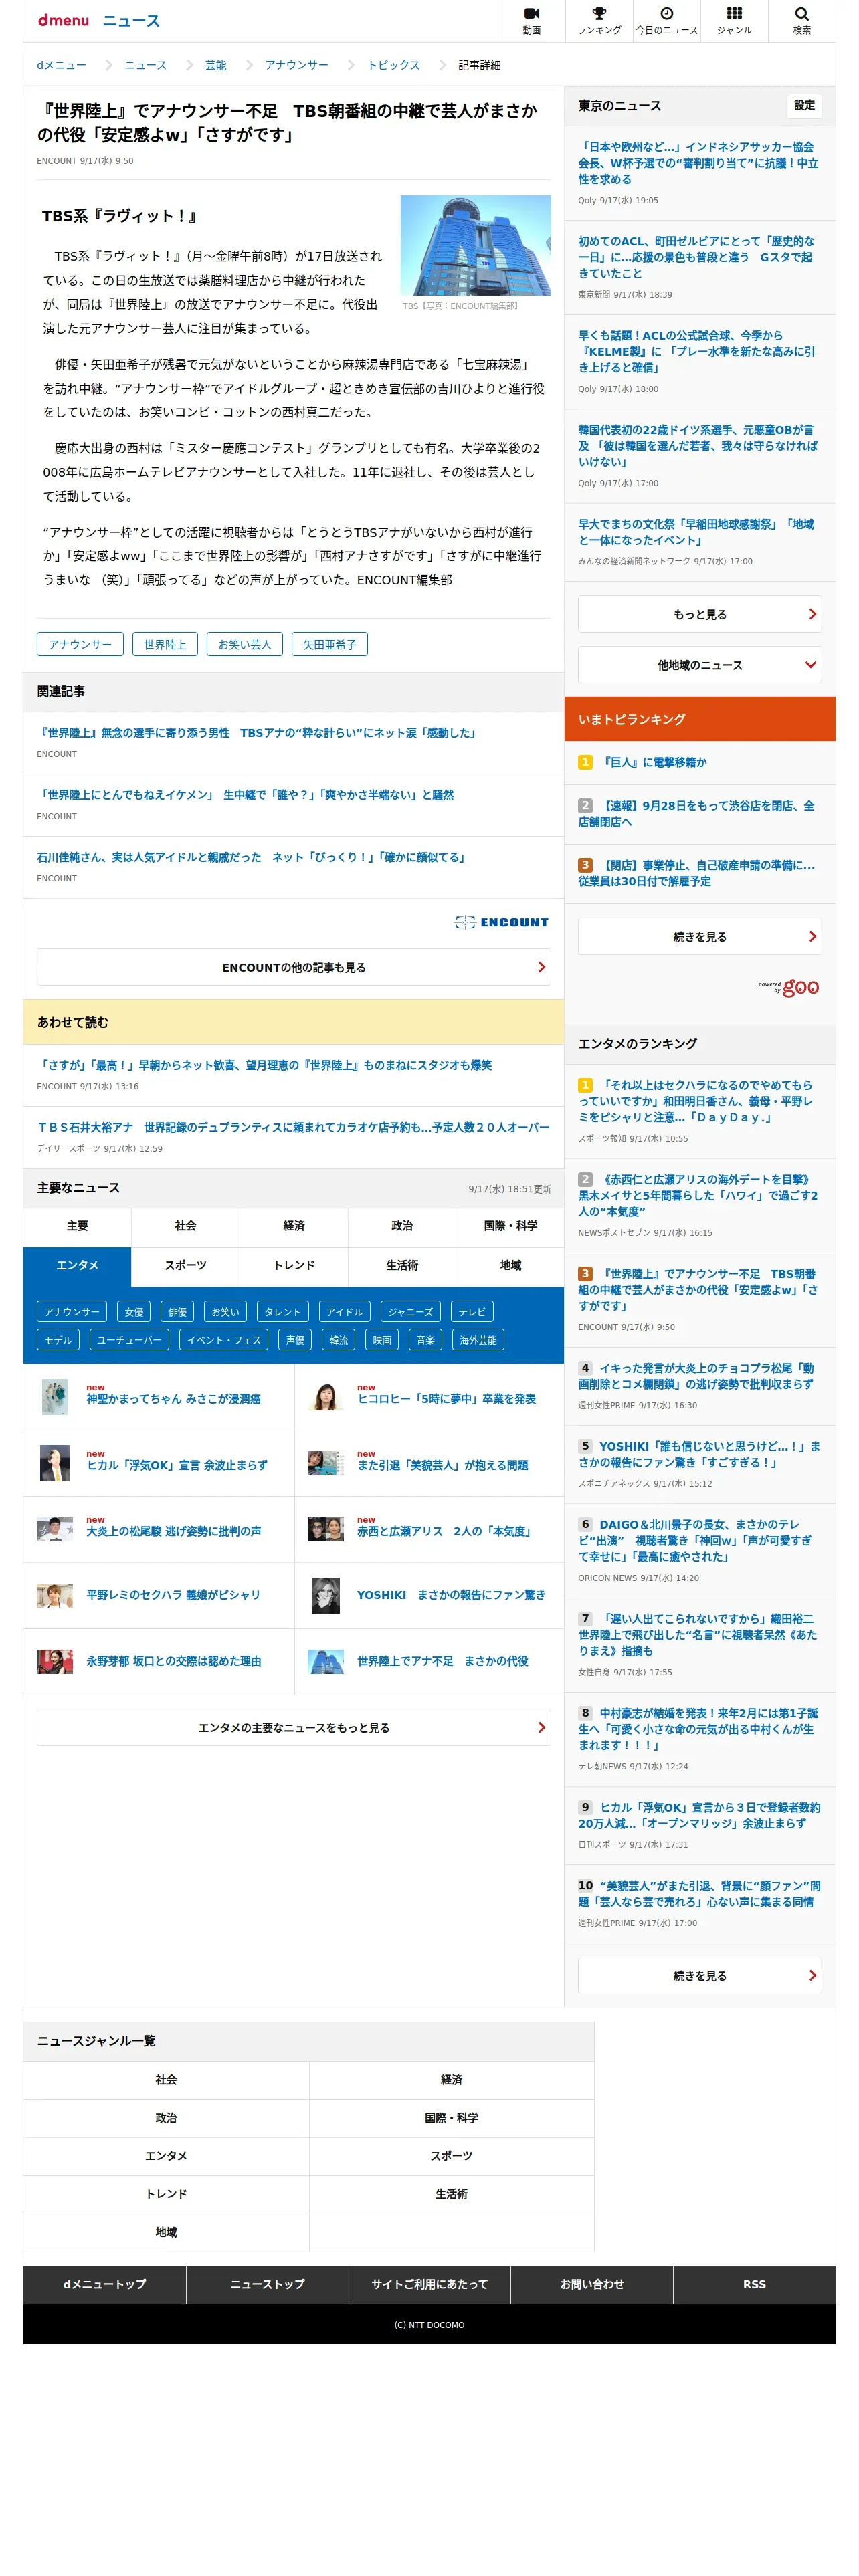This screenshot has height=2576, width=859.
Task: Open ENCOUNTの他の記事も見る
Action: point(294,967)
